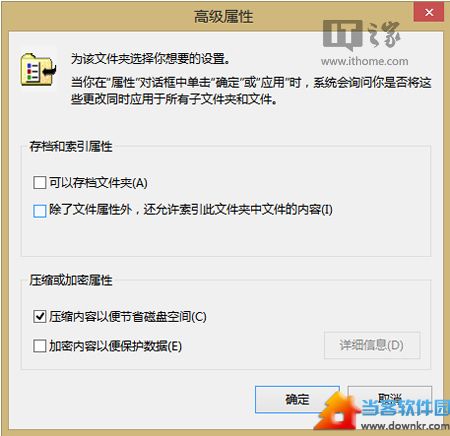Viewport: 450px width, 436px height.
Task: Open the www.ithome.com watermark link
Action: click(365, 61)
